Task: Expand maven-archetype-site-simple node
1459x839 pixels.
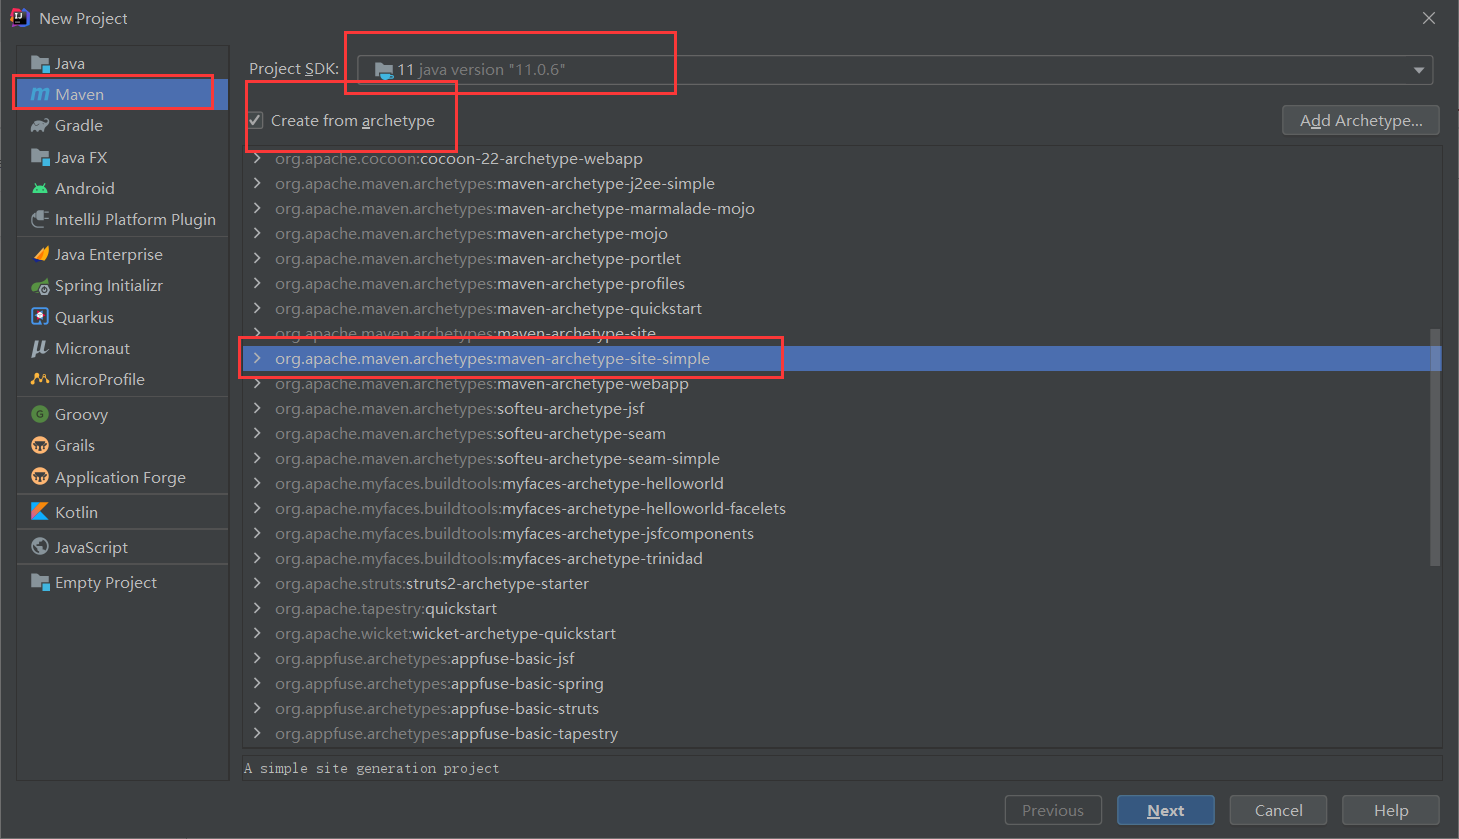Action: coord(257,358)
